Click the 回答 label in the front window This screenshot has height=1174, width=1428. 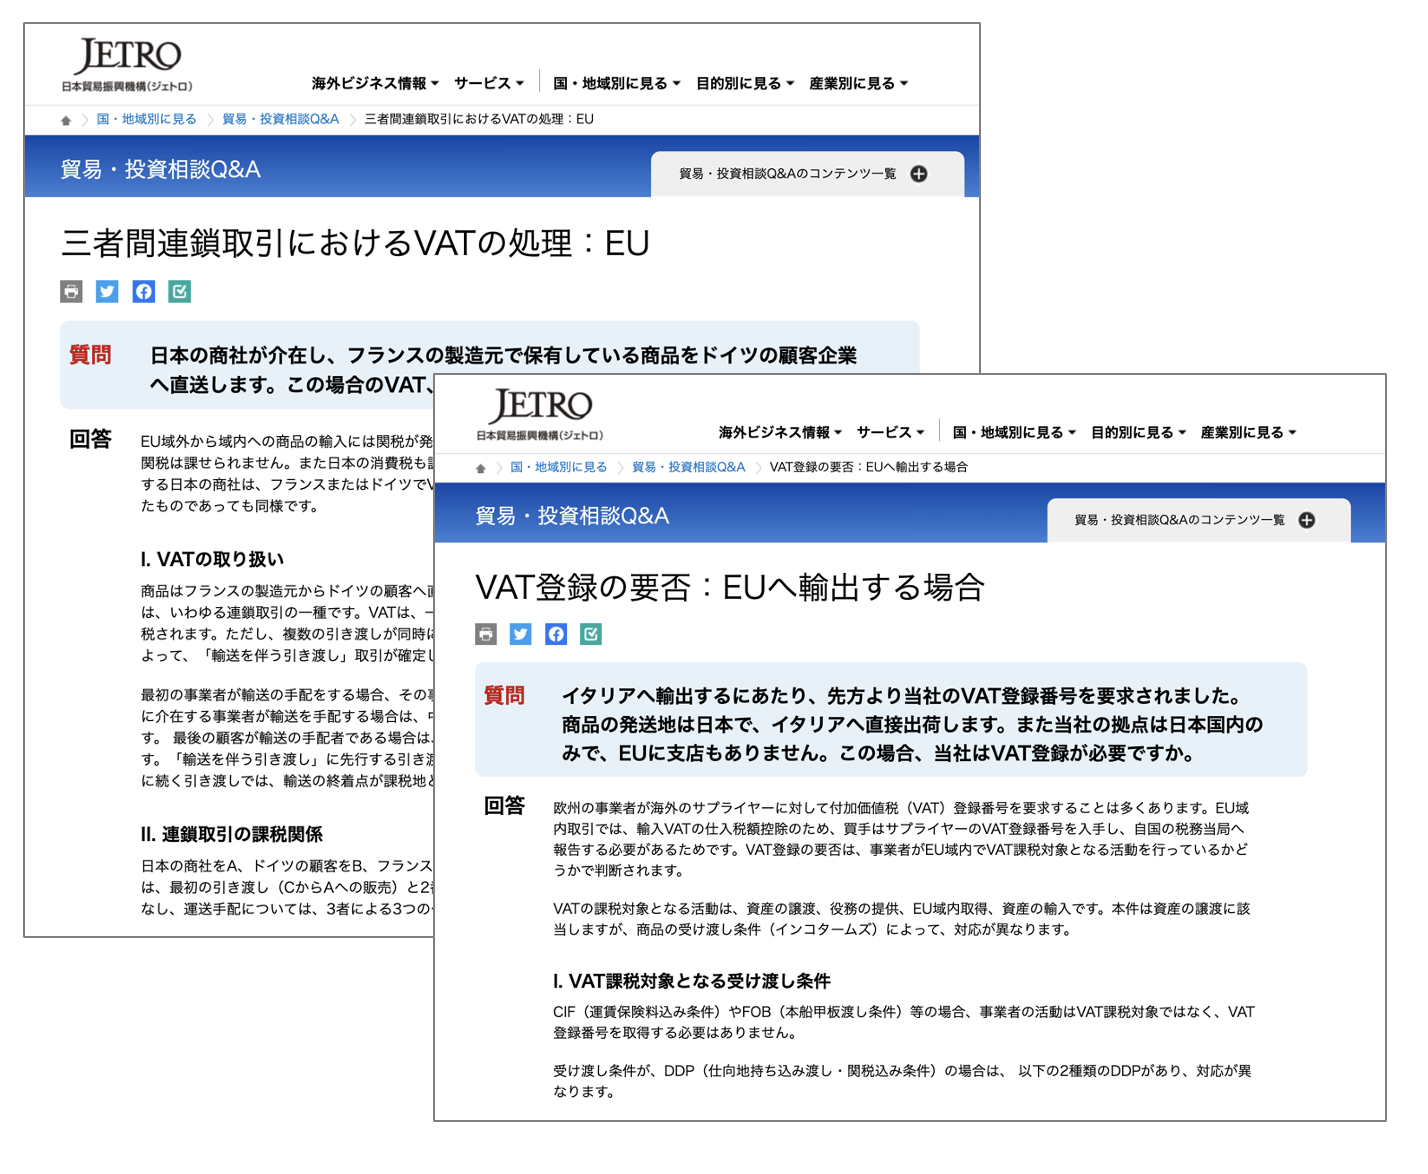click(504, 806)
